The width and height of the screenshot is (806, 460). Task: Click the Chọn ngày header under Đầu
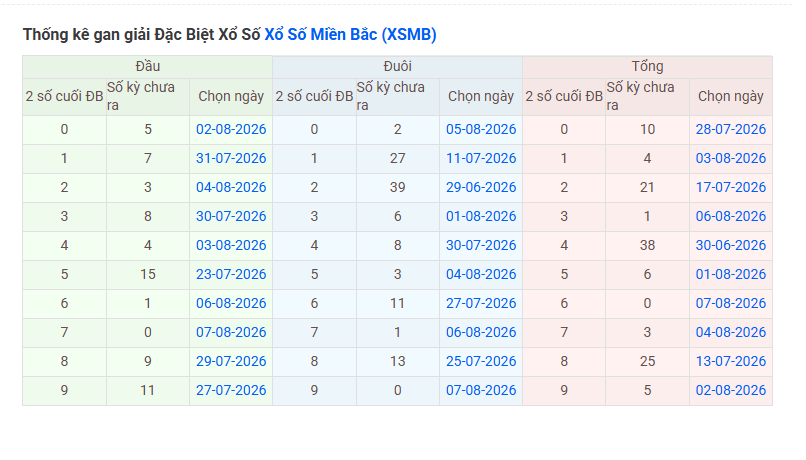click(x=231, y=97)
